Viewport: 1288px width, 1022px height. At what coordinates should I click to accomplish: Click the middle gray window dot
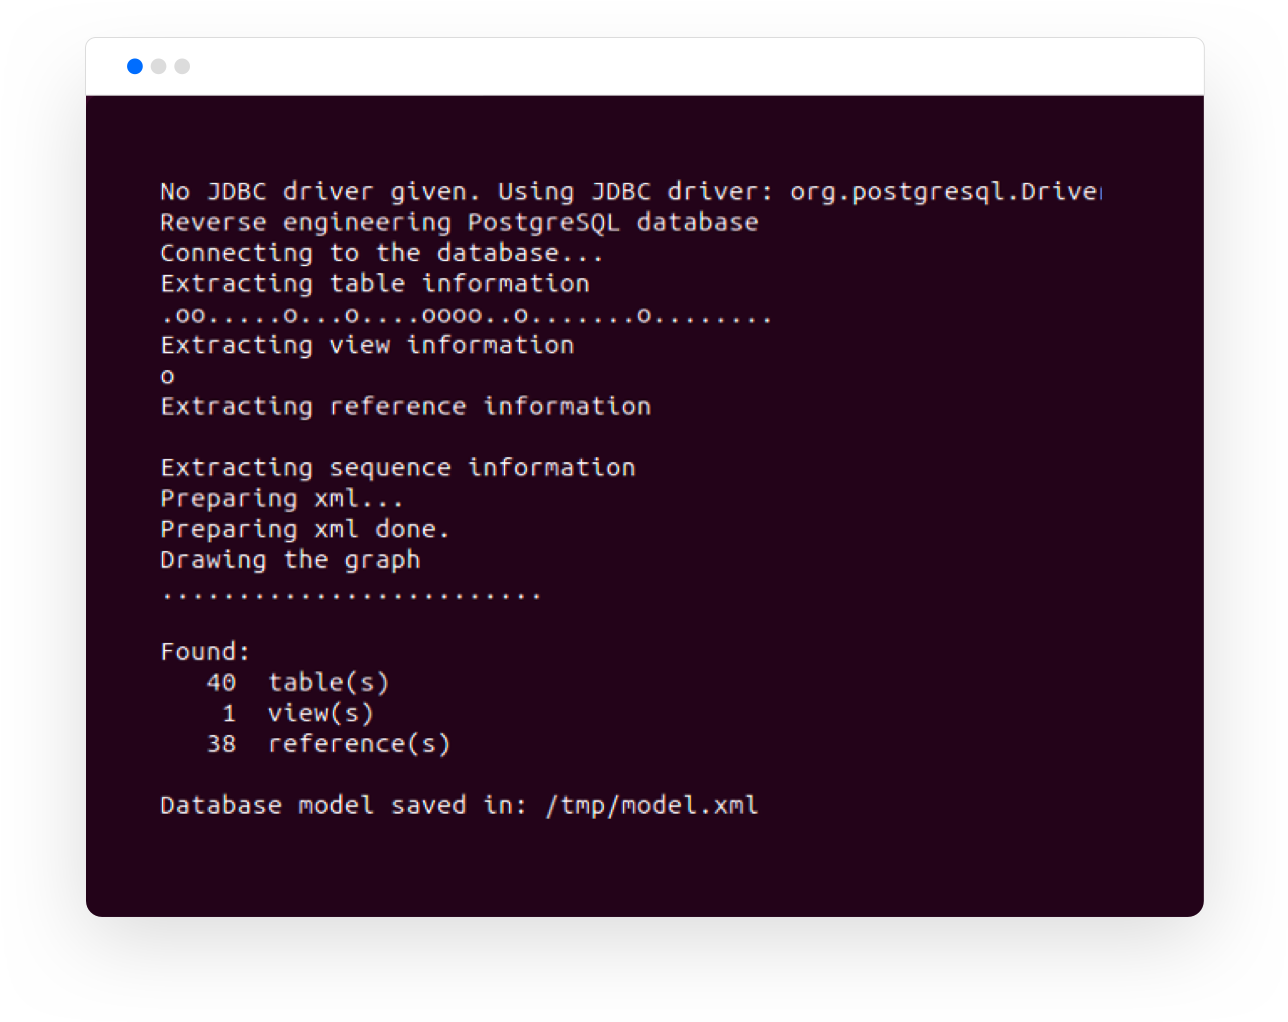click(158, 66)
